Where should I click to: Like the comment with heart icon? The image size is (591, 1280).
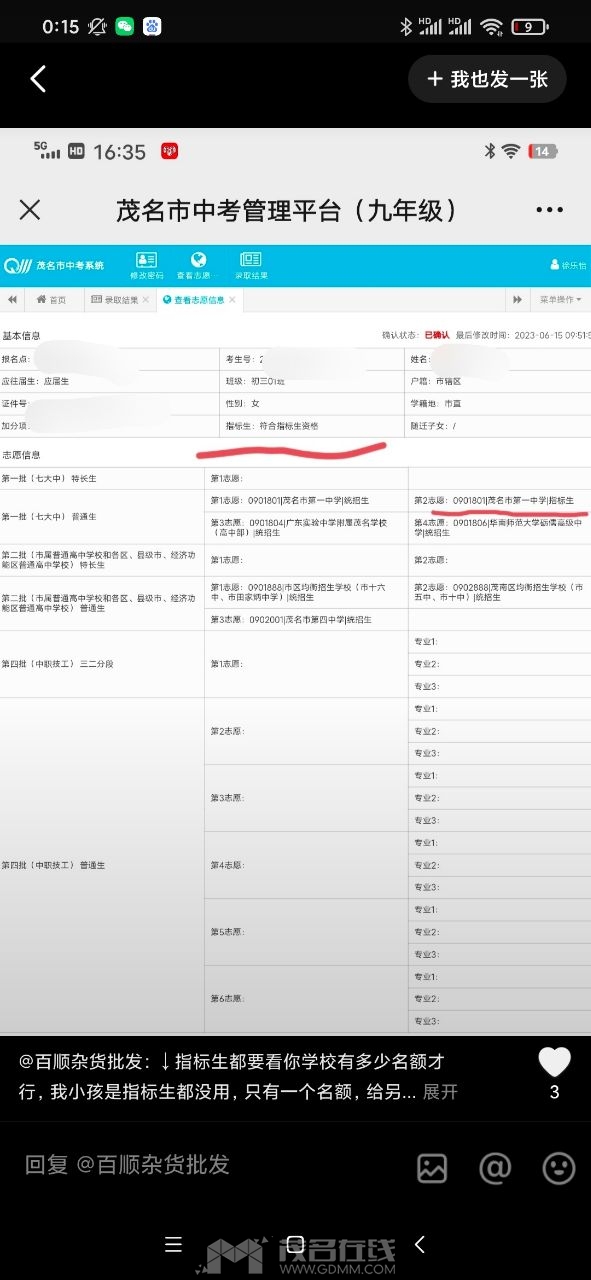pyautogui.click(x=554, y=1062)
